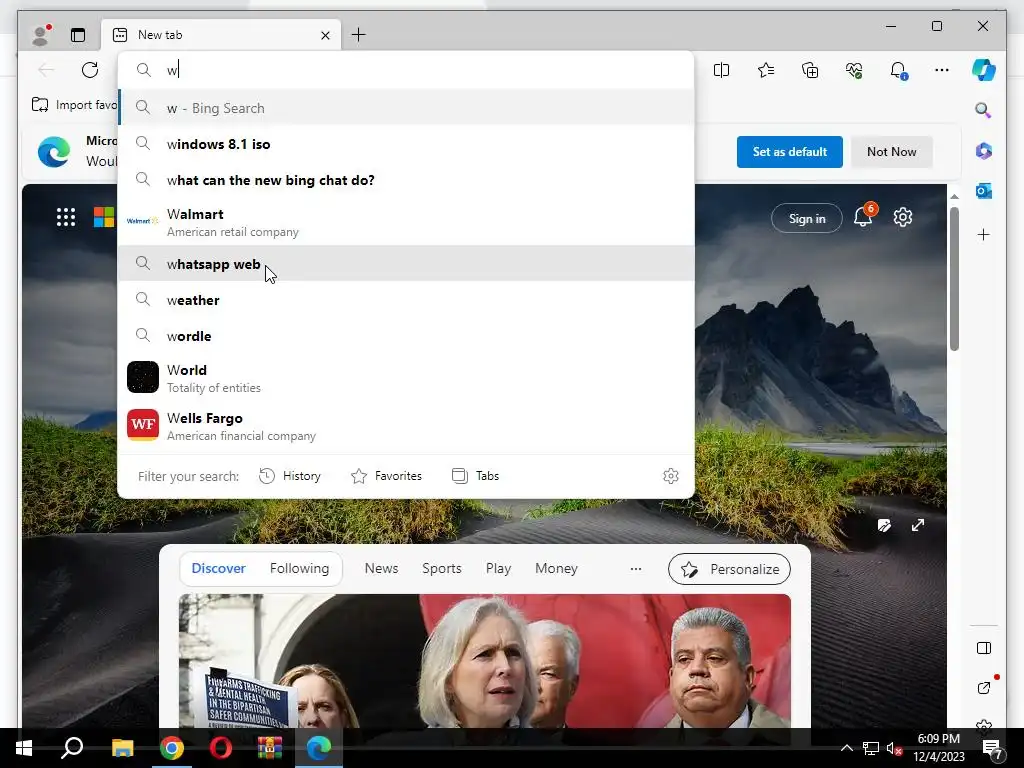Open taskbar search magnifier
The height and width of the screenshot is (768, 1024).
pyautogui.click(x=72, y=748)
